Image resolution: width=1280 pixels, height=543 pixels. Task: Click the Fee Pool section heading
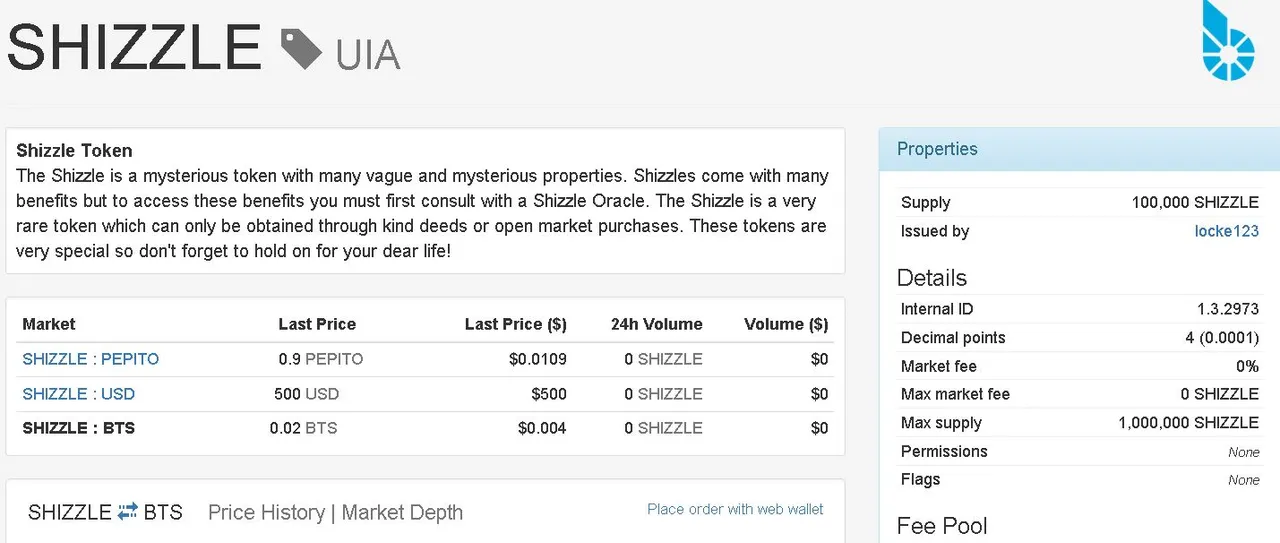click(942, 526)
